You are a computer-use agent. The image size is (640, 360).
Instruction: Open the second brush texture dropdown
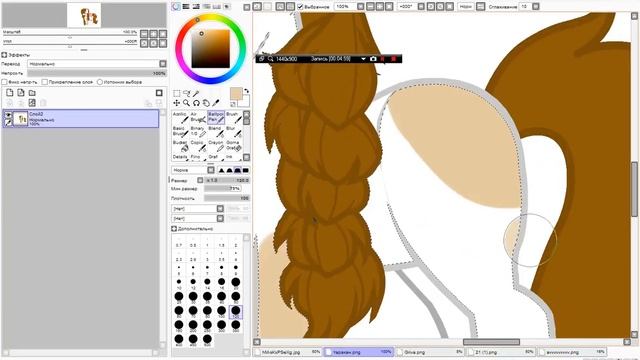point(198,218)
